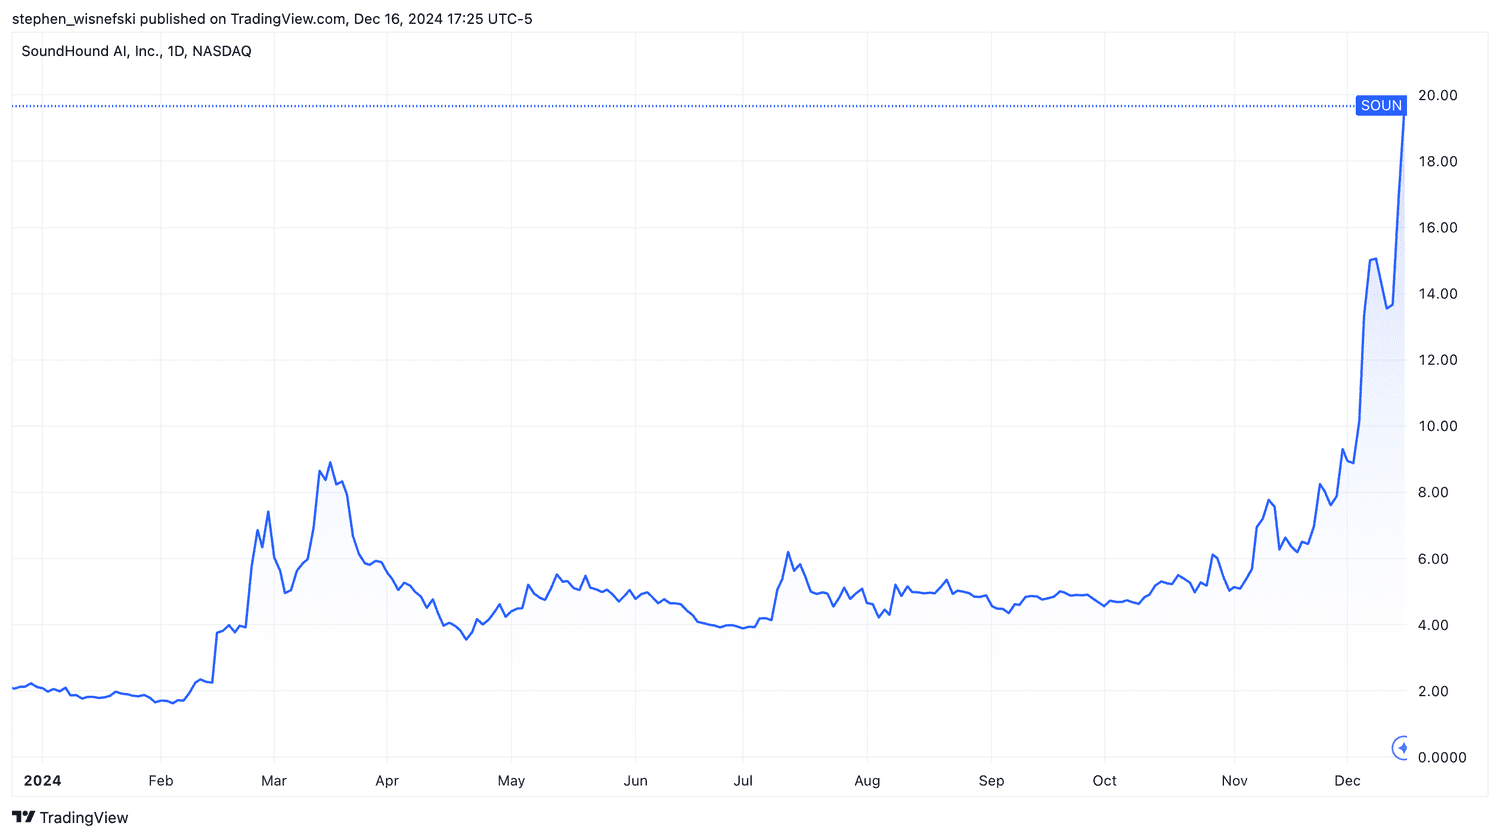Click the 0.0000 price axis label
The height and width of the screenshot is (838, 1500).
pyautogui.click(x=1442, y=757)
